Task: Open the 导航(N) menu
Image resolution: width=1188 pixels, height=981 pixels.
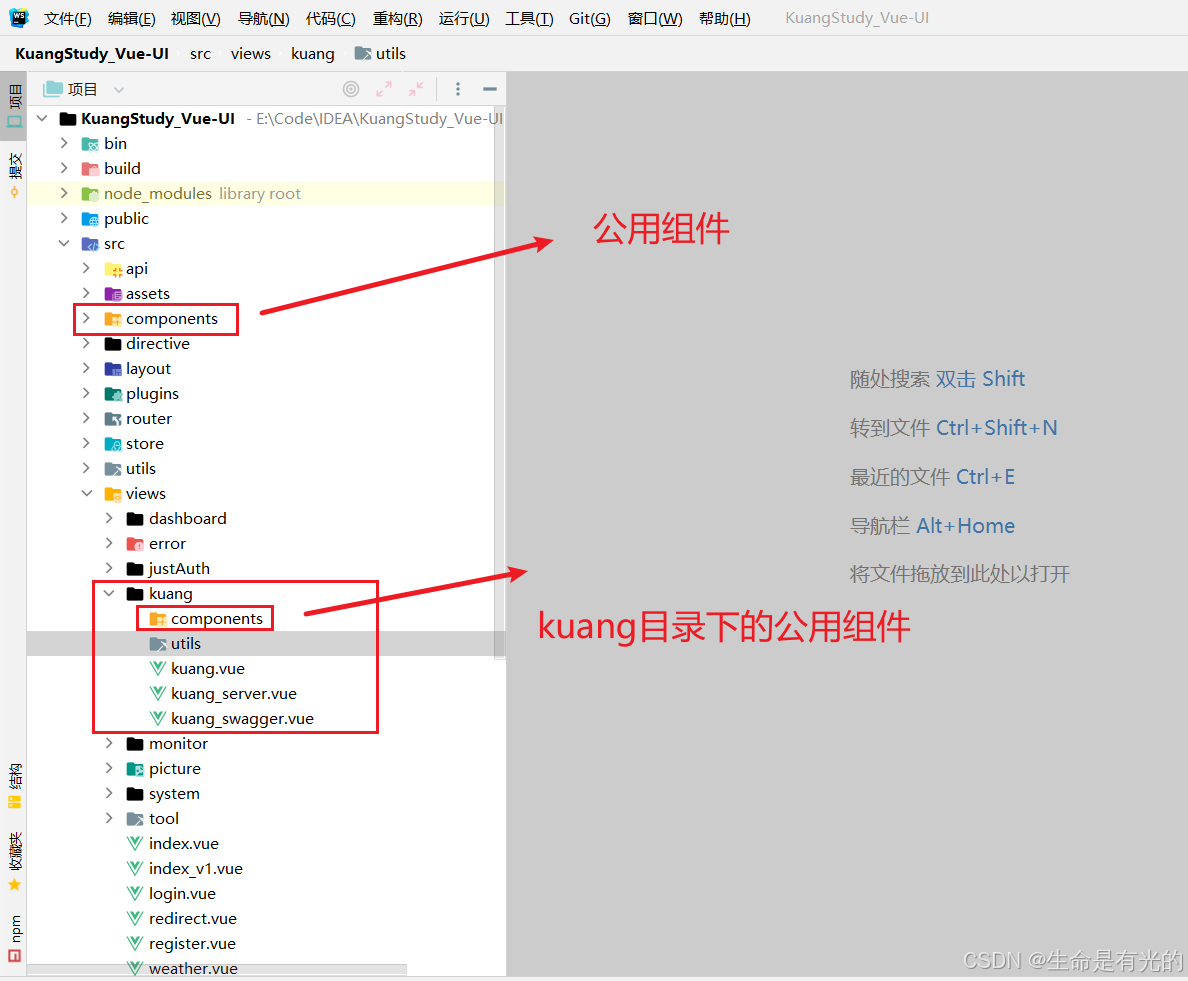Action: coord(264,18)
